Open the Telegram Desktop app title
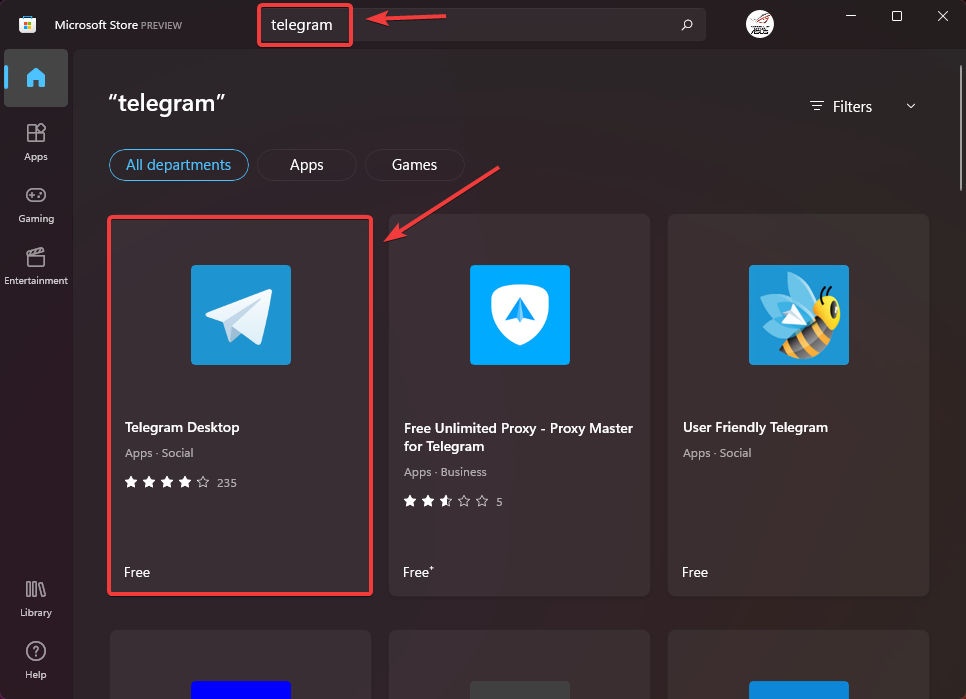 pos(182,427)
